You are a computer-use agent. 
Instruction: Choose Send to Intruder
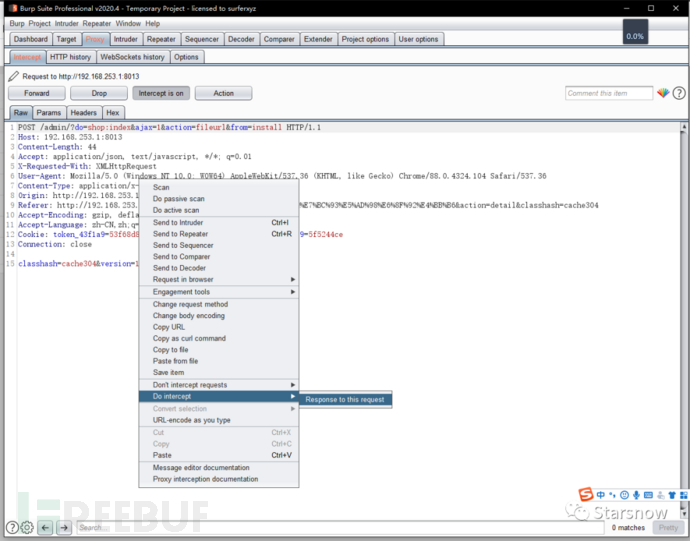click(219, 222)
